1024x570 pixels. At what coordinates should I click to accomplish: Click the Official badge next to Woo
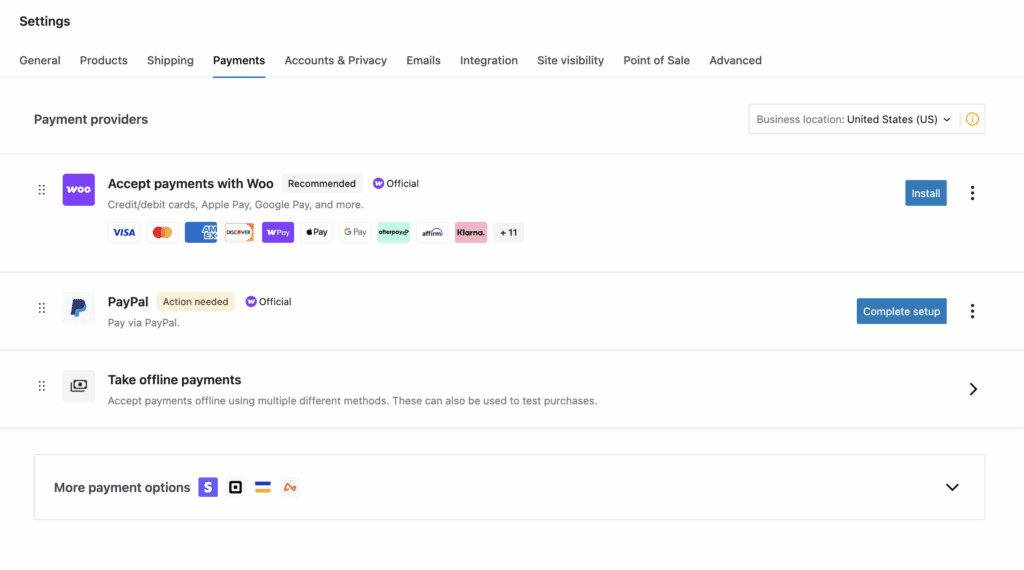396,183
